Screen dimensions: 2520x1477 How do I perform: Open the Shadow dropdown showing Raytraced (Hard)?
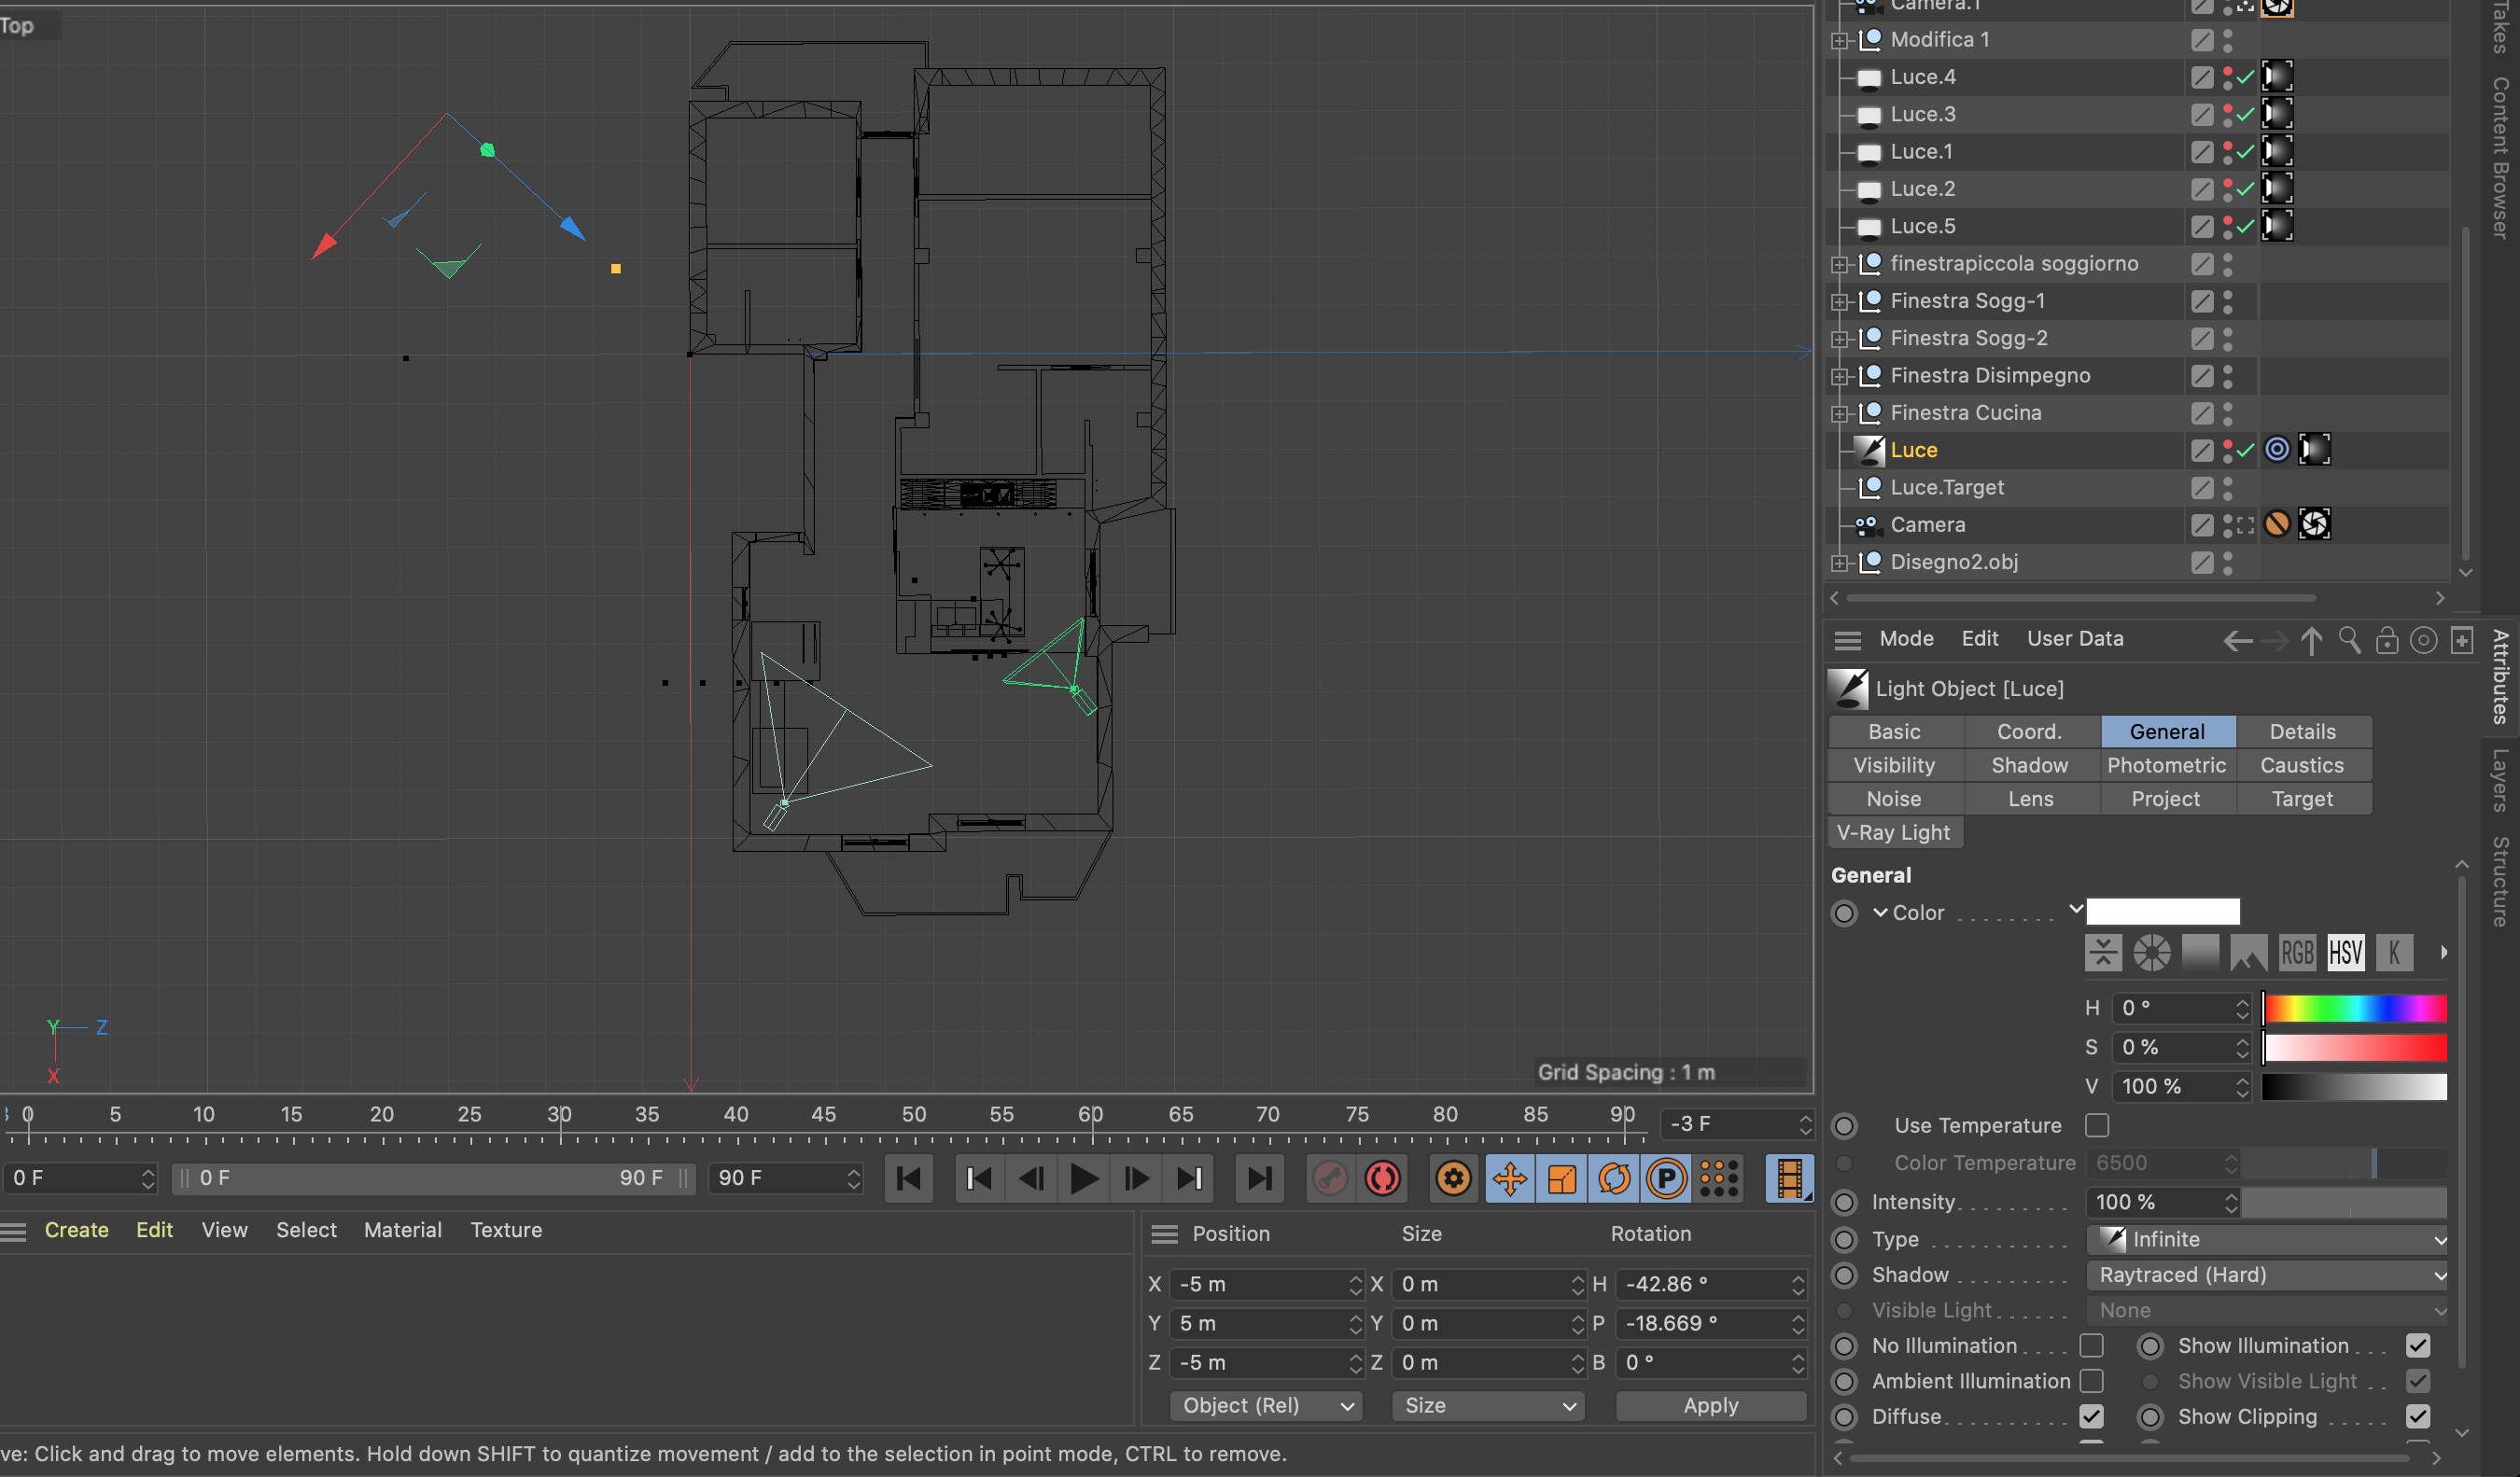(x=2266, y=1275)
